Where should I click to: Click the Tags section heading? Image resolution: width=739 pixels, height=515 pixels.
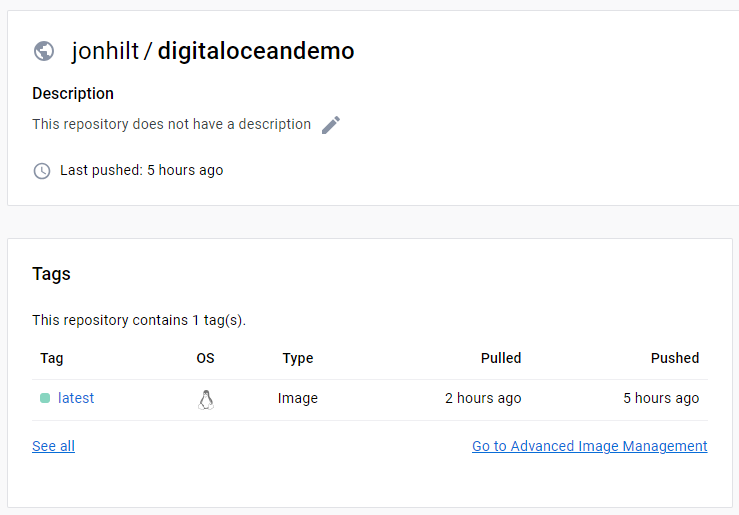[x=51, y=274]
